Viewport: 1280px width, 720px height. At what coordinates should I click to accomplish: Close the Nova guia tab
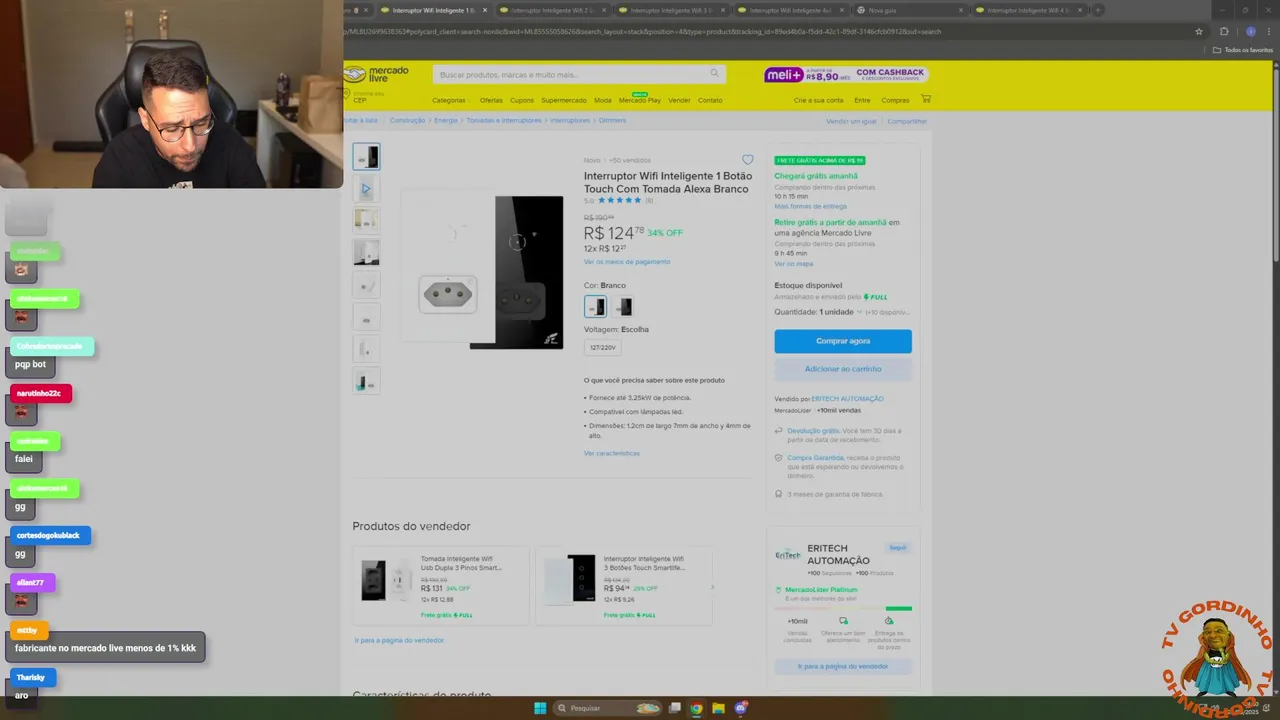tap(961, 10)
